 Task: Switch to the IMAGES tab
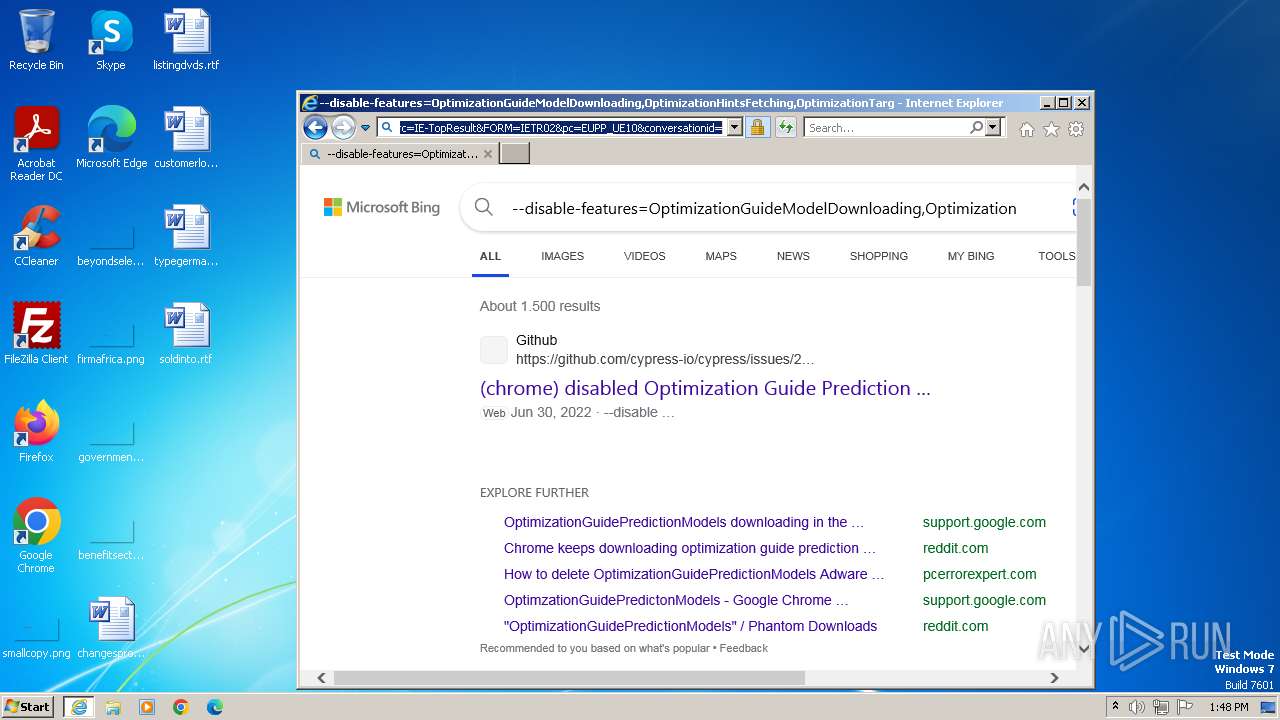pyautogui.click(x=562, y=256)
